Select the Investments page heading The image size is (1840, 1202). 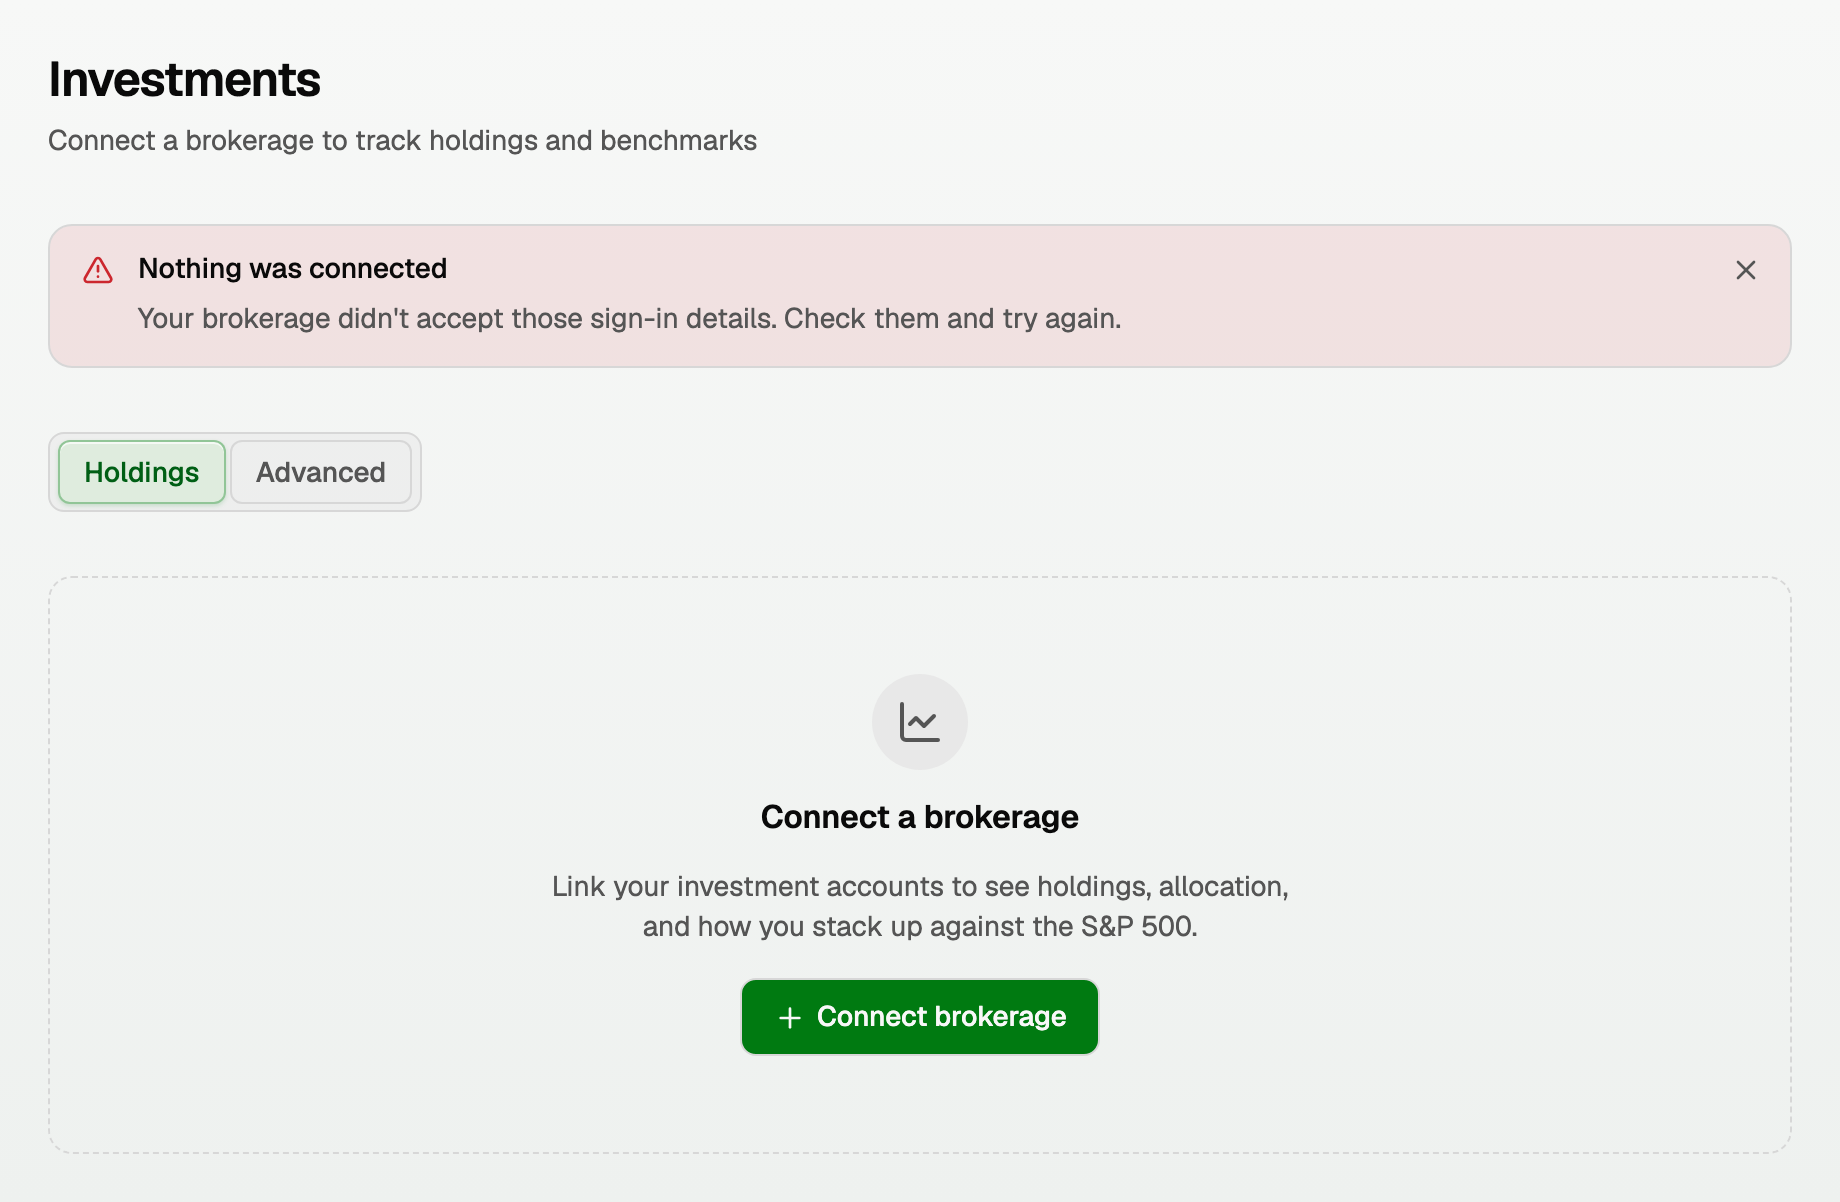[x=185, y=80]
